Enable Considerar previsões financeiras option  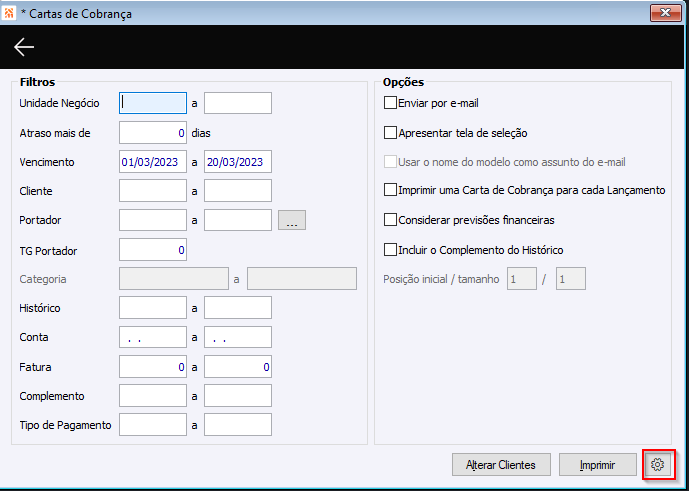point(390,220)
